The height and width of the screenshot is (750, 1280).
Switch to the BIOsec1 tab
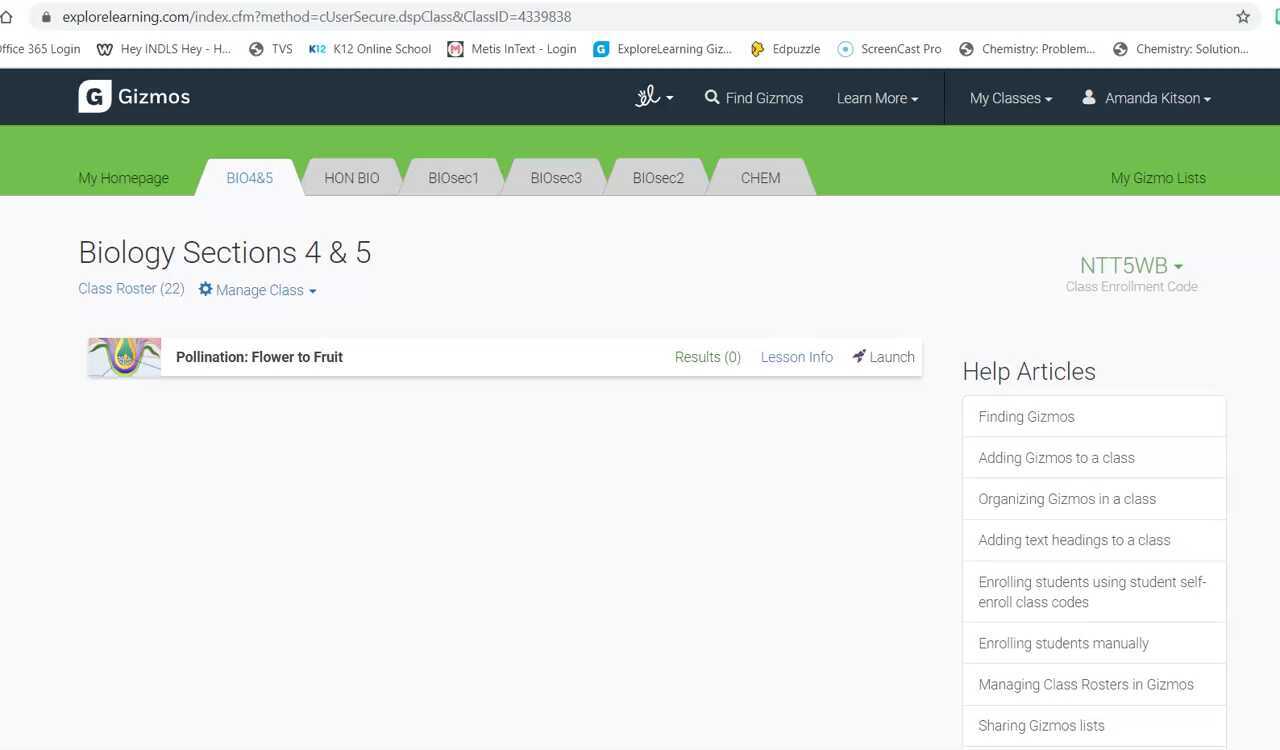pos(454,178)
